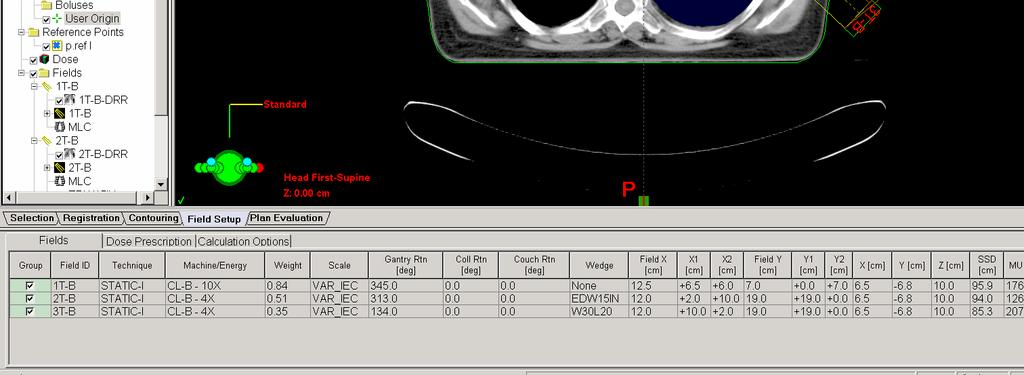The image size is (1024, 375).
Task: Collapse the Fields folder in the tree
Action: 22,73
